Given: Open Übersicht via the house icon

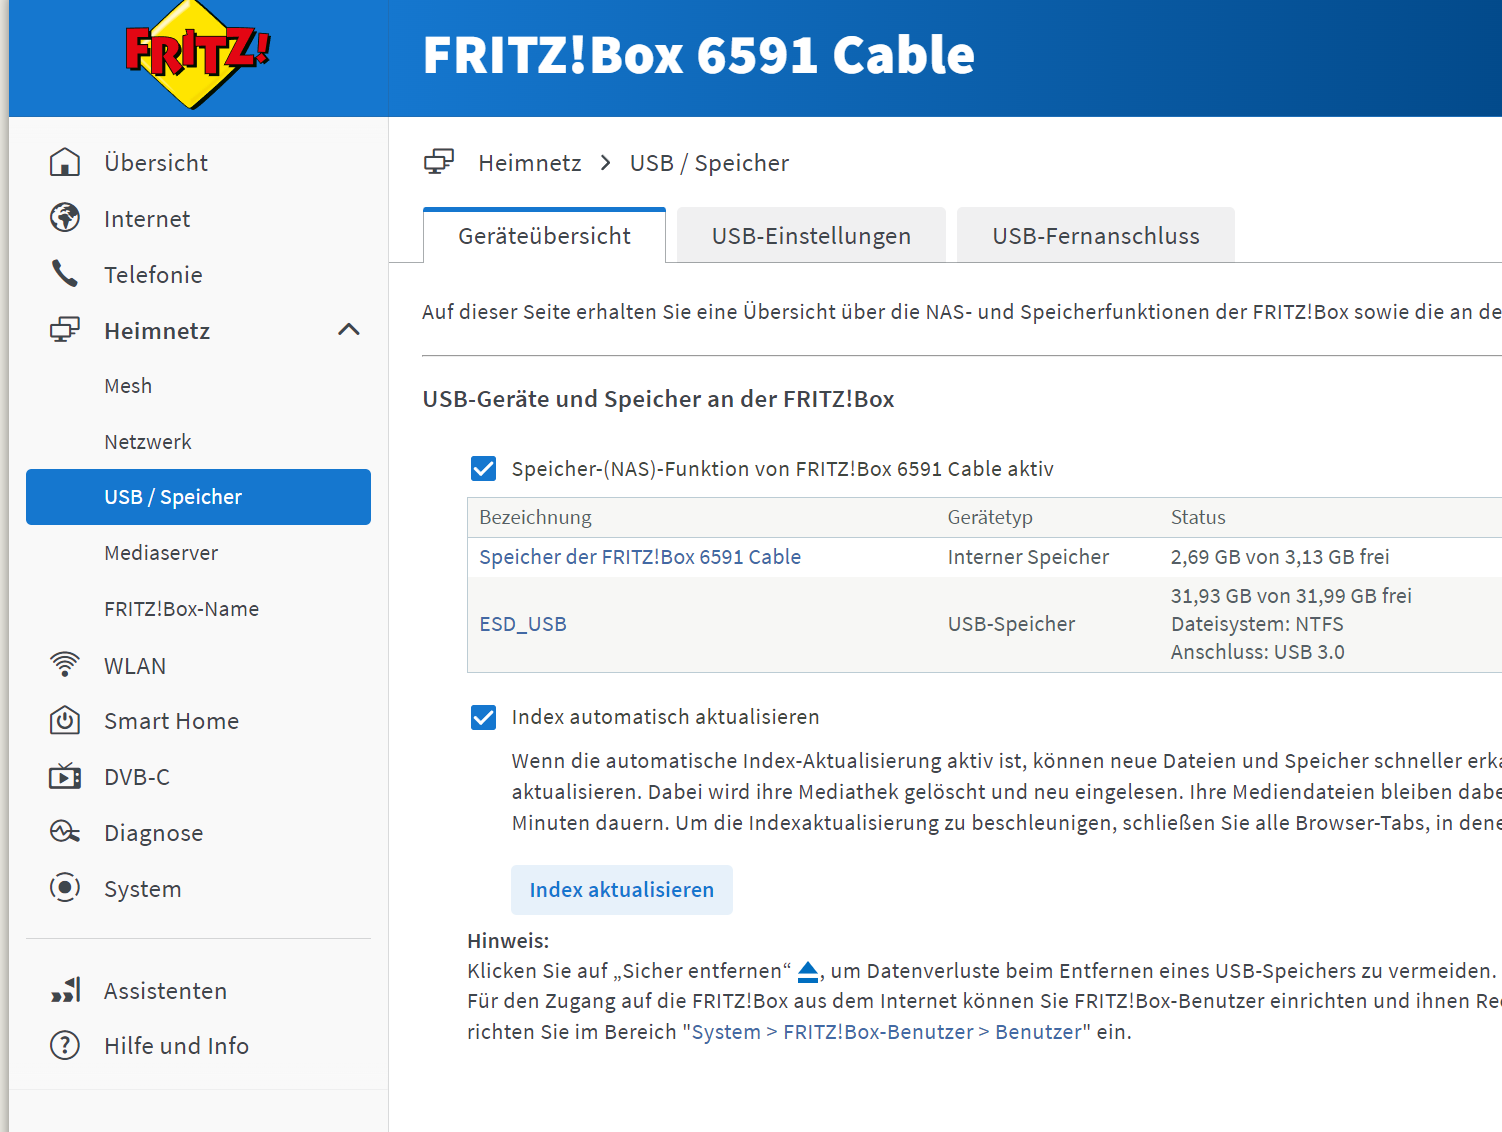Looking at the screenshot, I should click(x=65, y=162).
